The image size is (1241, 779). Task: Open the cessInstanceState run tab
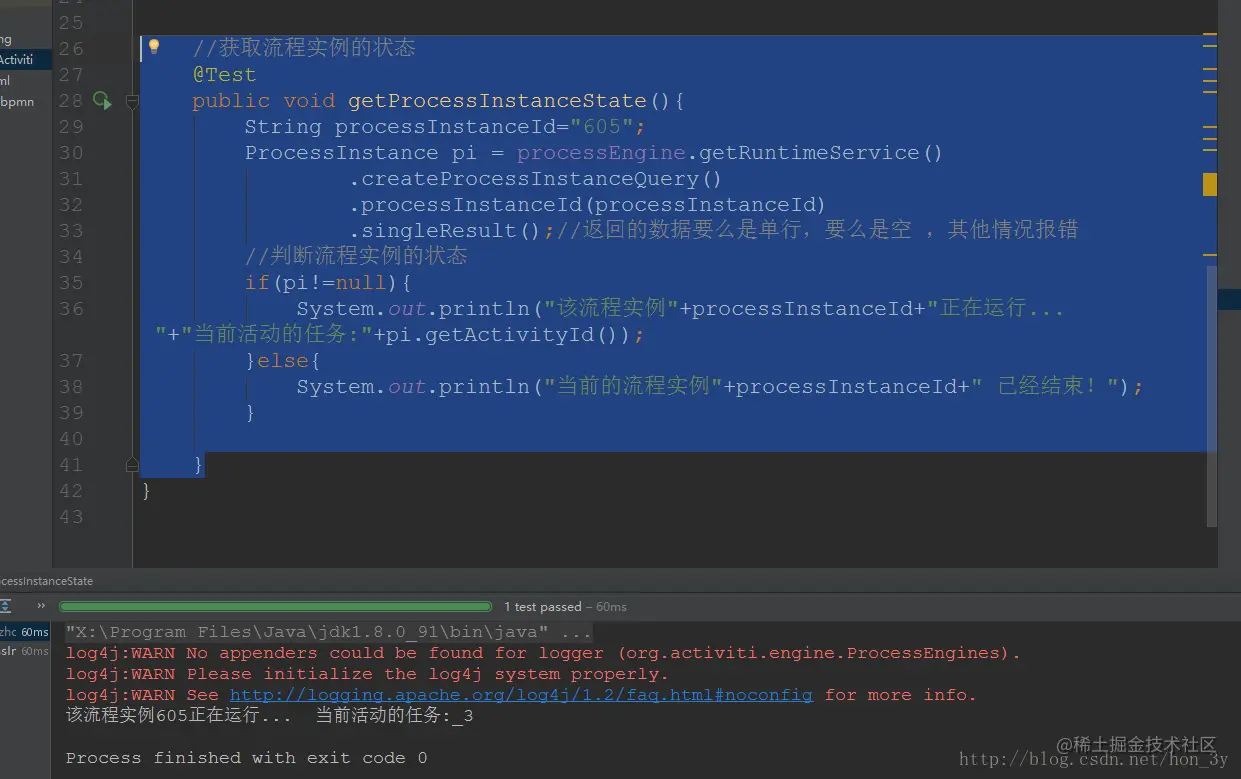pyautogui.click(x=47, y=581)
